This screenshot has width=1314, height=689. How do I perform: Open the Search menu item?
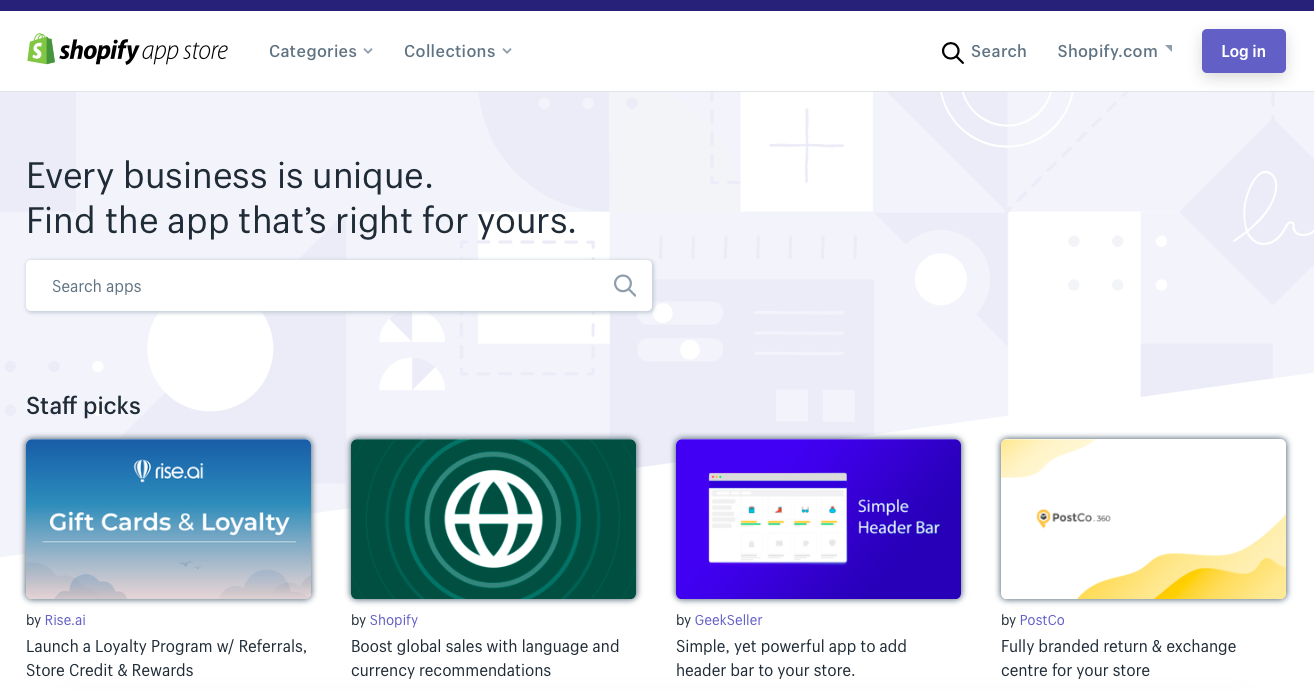[x=985, y=52]
